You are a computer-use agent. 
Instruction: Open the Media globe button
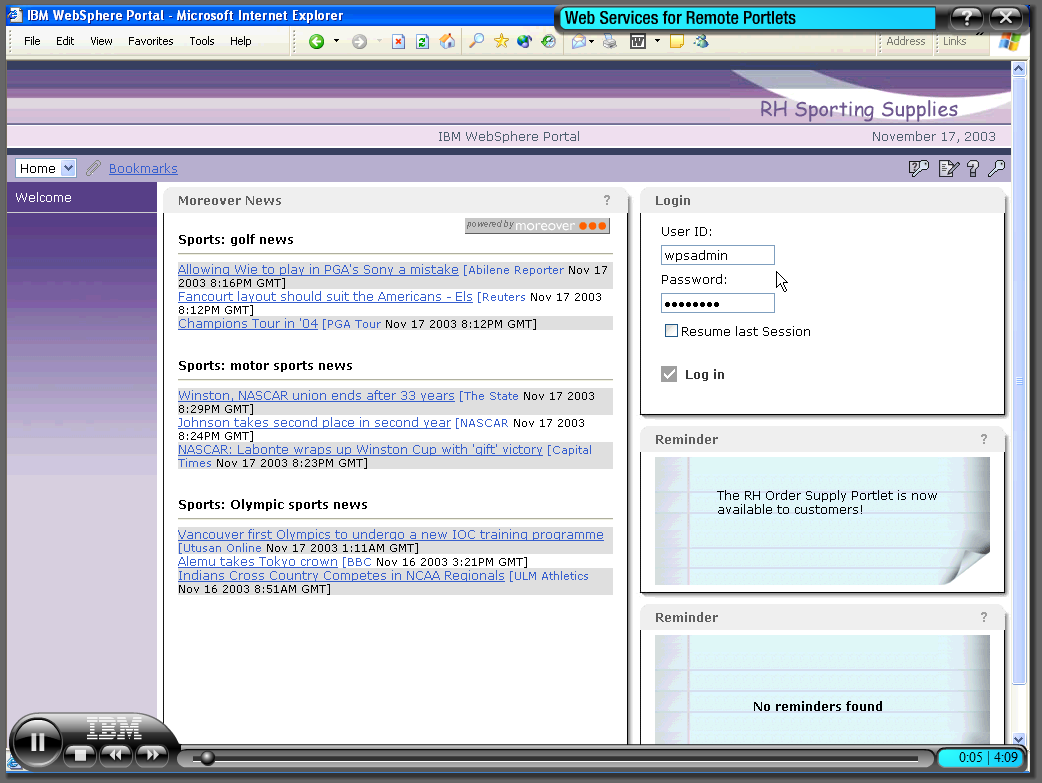coord(524,41)
